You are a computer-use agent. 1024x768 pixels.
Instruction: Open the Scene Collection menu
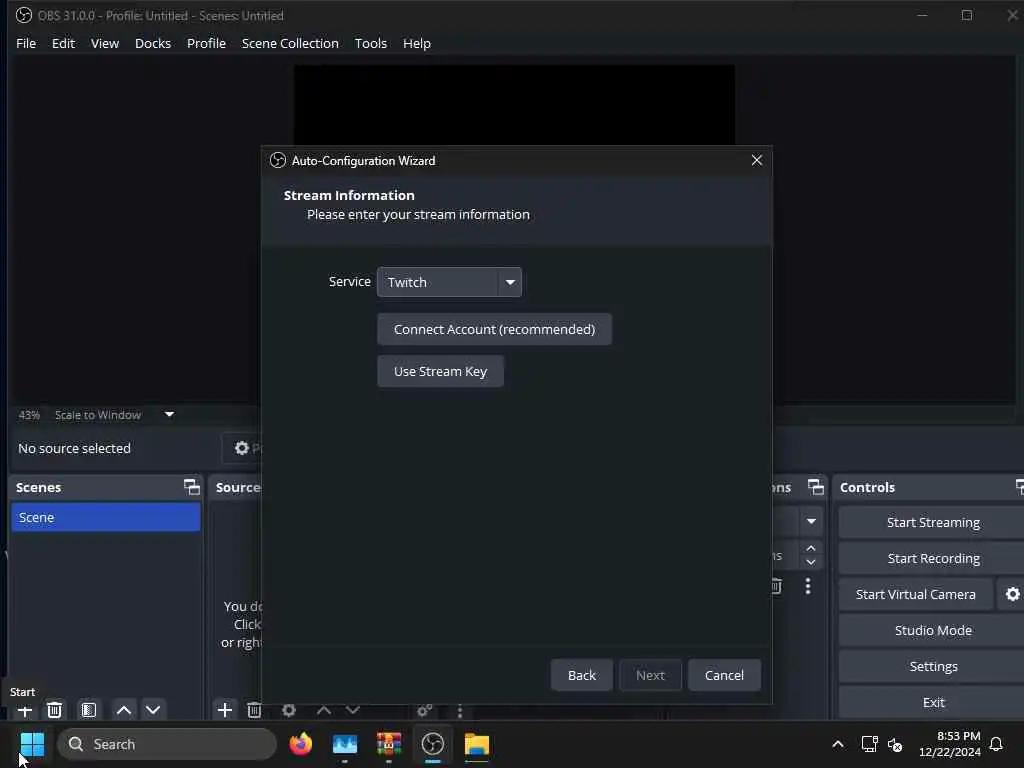click(x=290, y=43)
